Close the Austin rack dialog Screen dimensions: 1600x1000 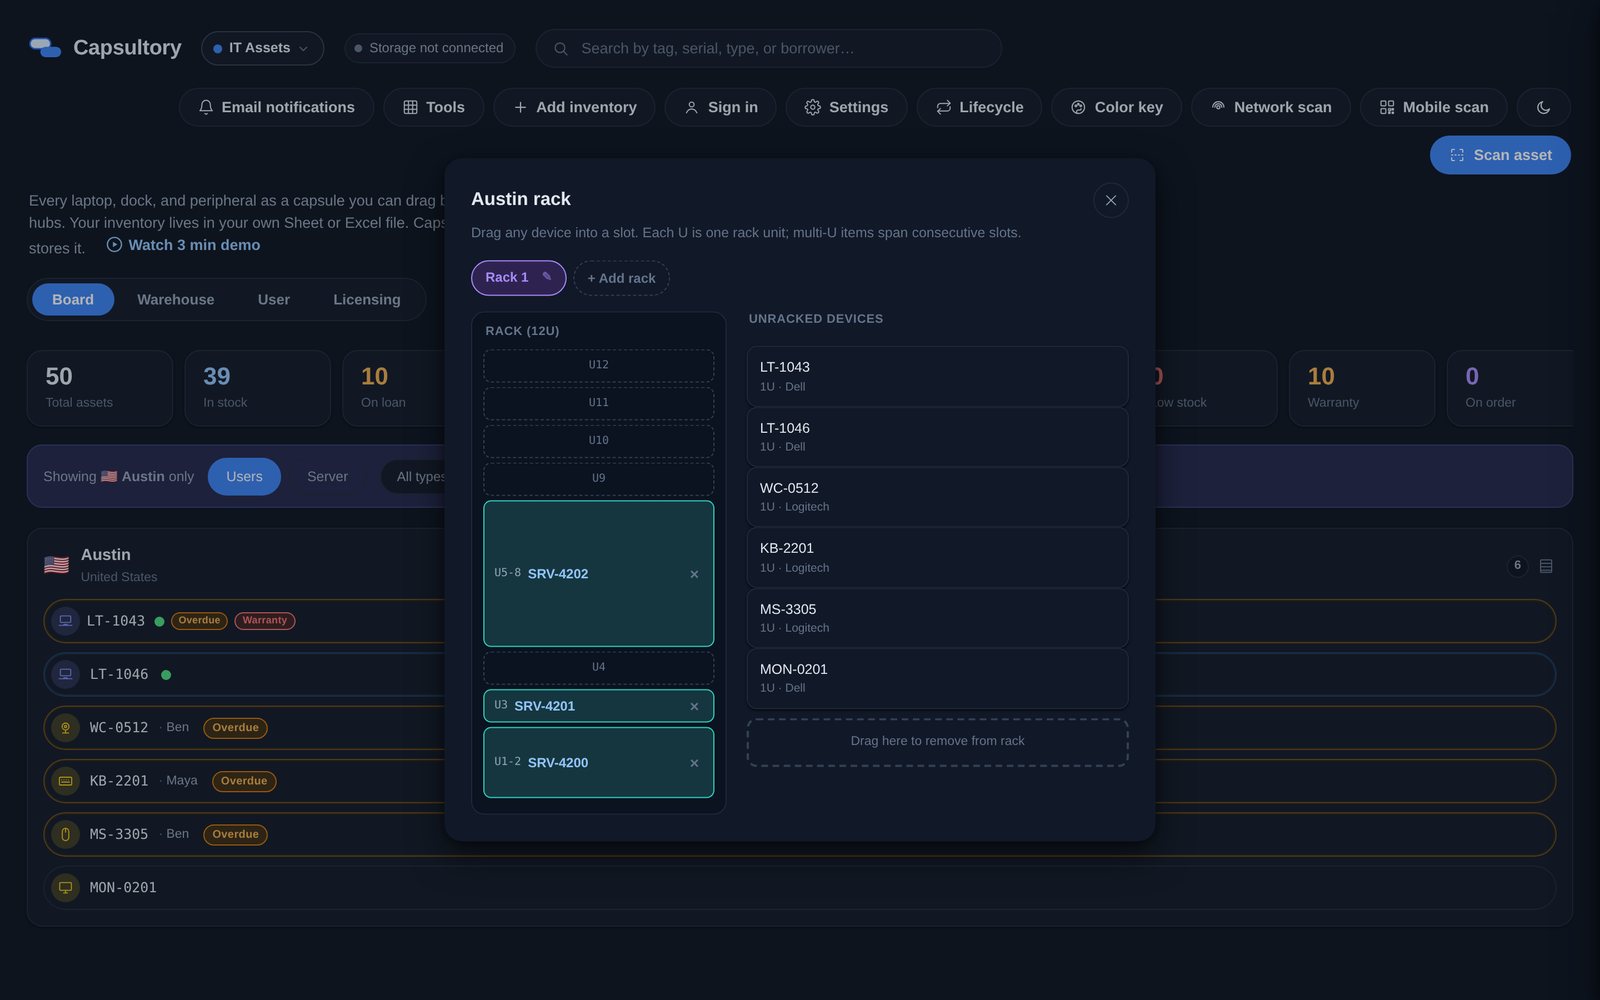(1110, 200)
